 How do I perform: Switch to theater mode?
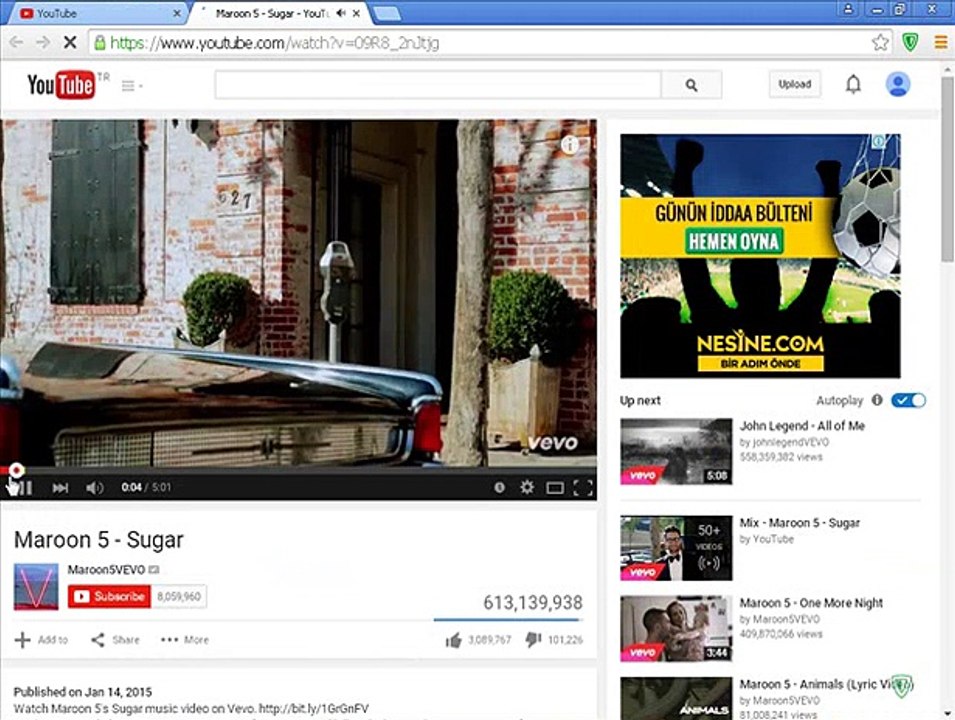point(555,488)
